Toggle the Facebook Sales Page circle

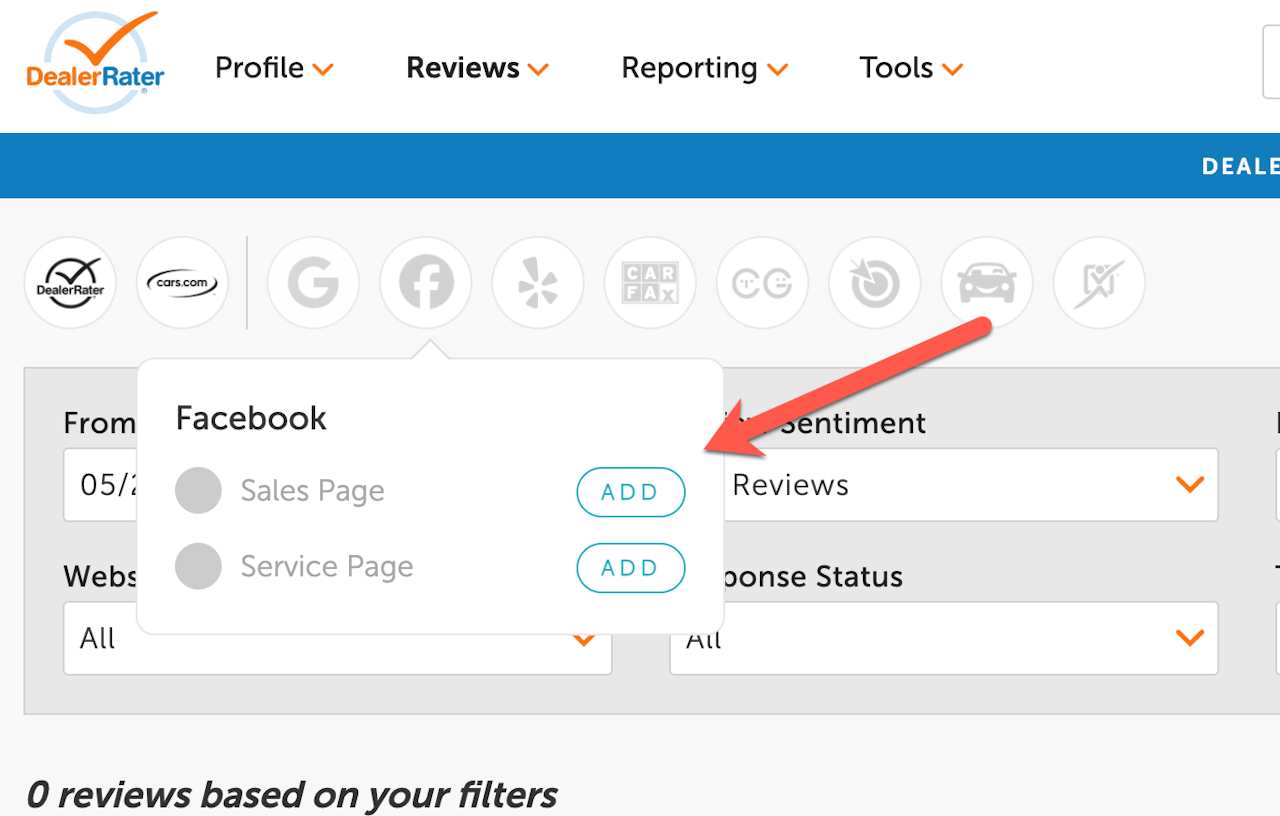pyautogui.click(x=198, y=491)
